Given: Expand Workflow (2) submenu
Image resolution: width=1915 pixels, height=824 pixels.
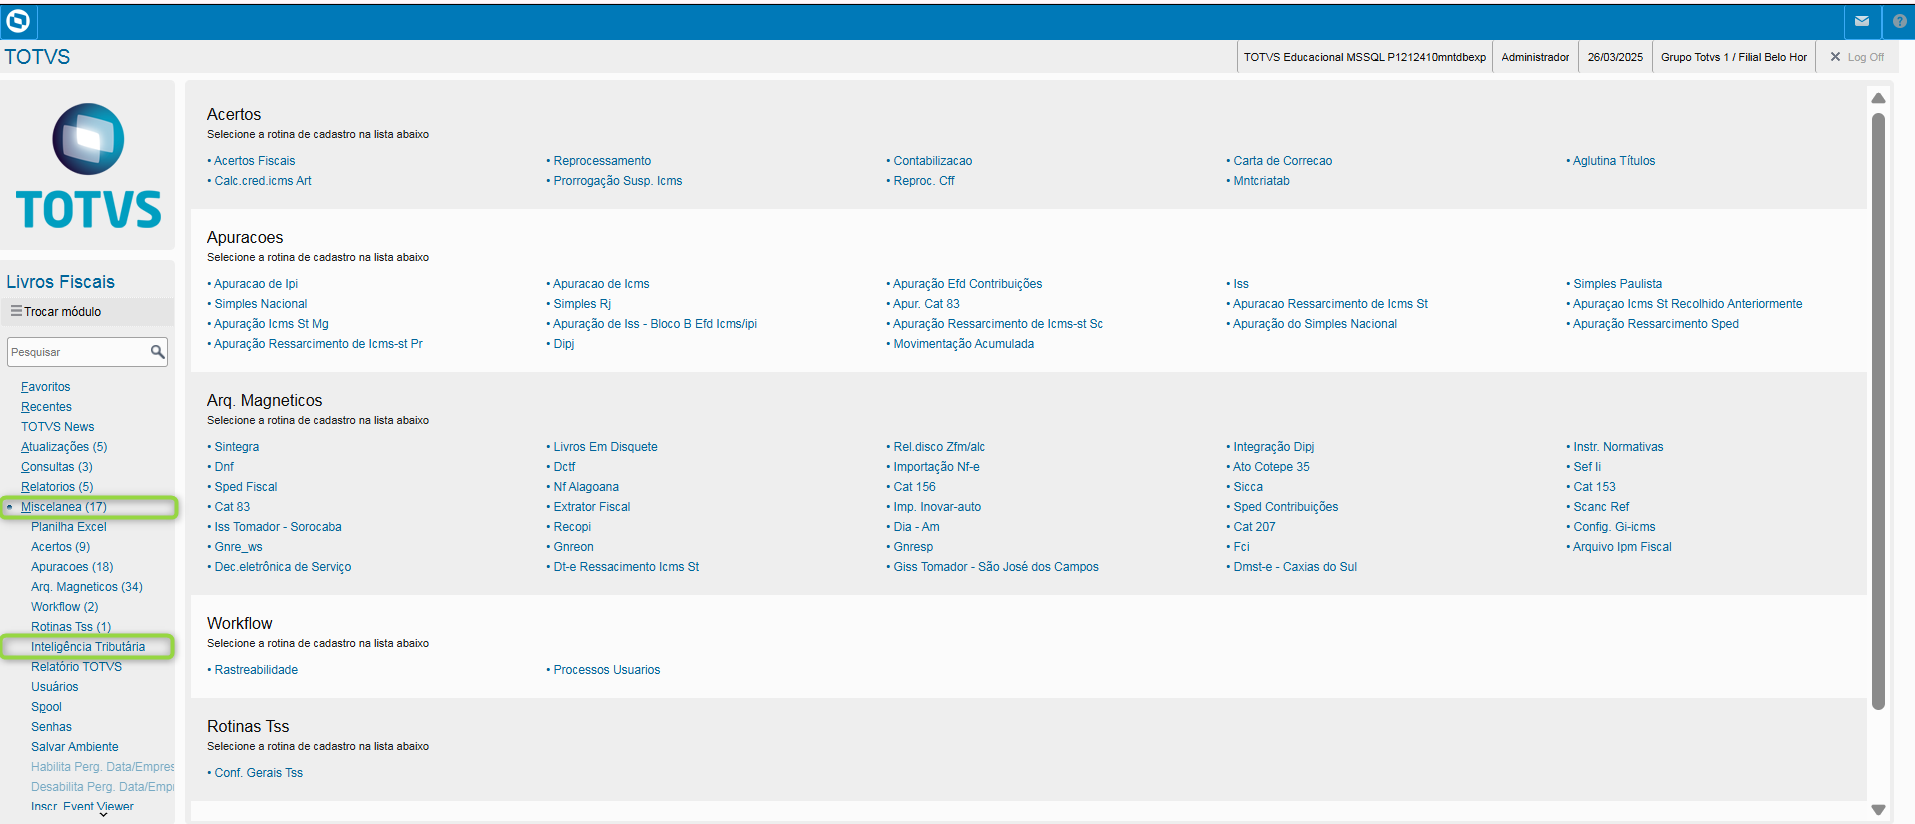Looking at the screenshot, I should (64, 607).
